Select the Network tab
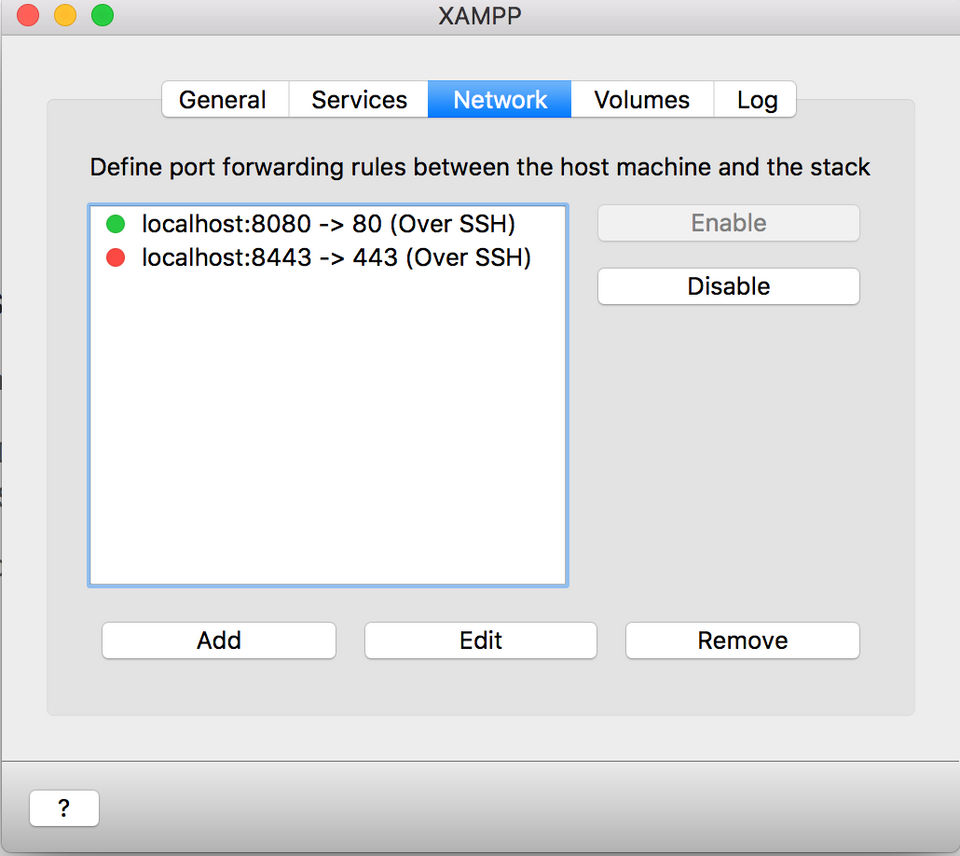Image resolution: width=960 pixels, height=856 pixels. 500,100
